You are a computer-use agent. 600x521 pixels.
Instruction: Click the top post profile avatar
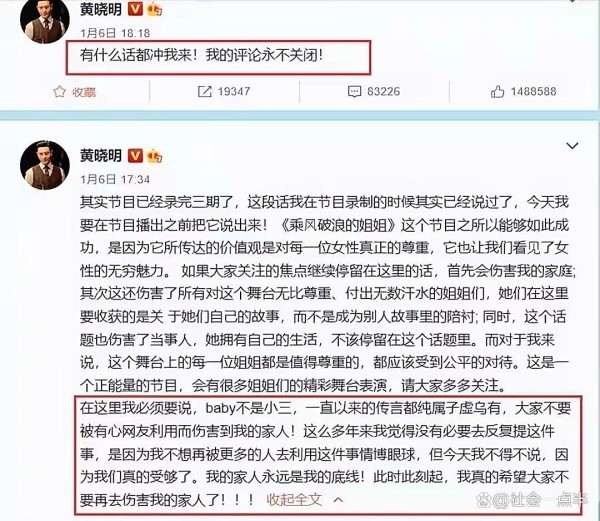(x=45, y=18)
